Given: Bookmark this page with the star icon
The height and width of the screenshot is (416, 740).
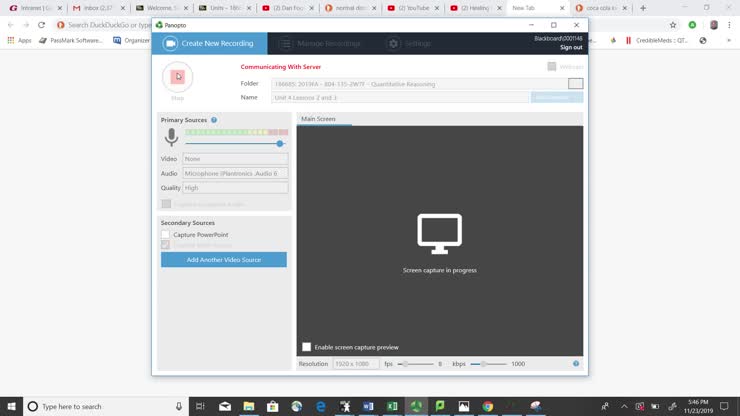Looking at the screenshot, I should point(673,25).
